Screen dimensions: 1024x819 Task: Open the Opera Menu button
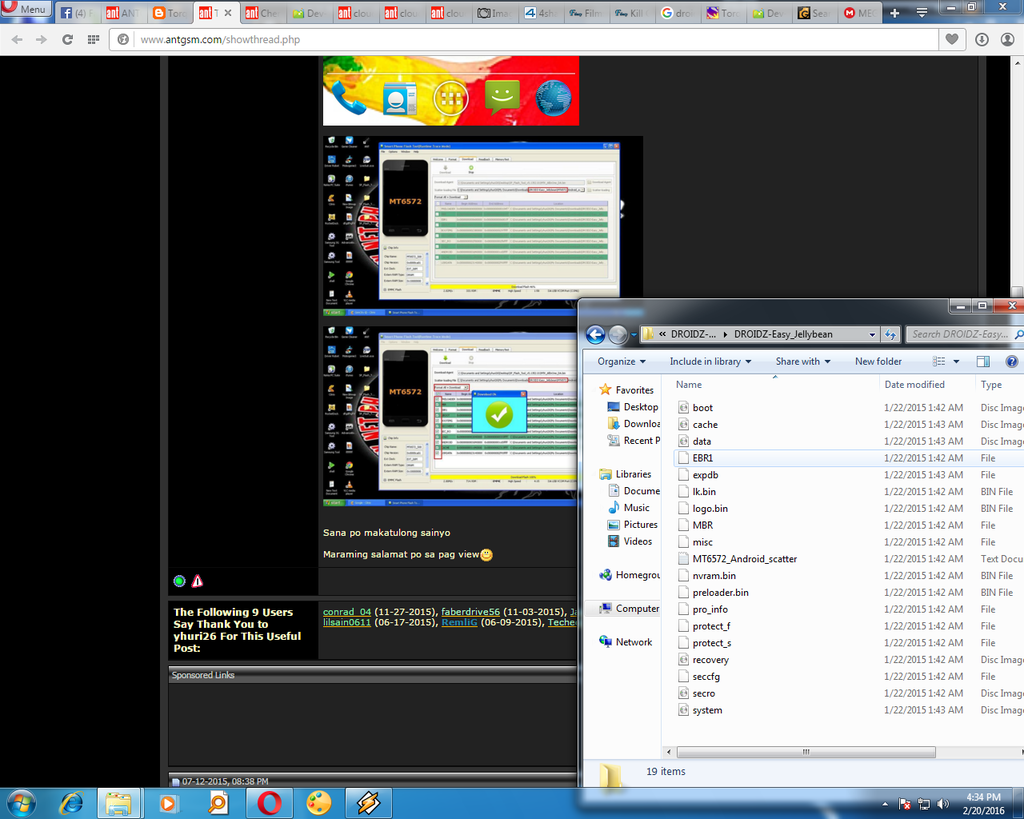click(26, 9)
